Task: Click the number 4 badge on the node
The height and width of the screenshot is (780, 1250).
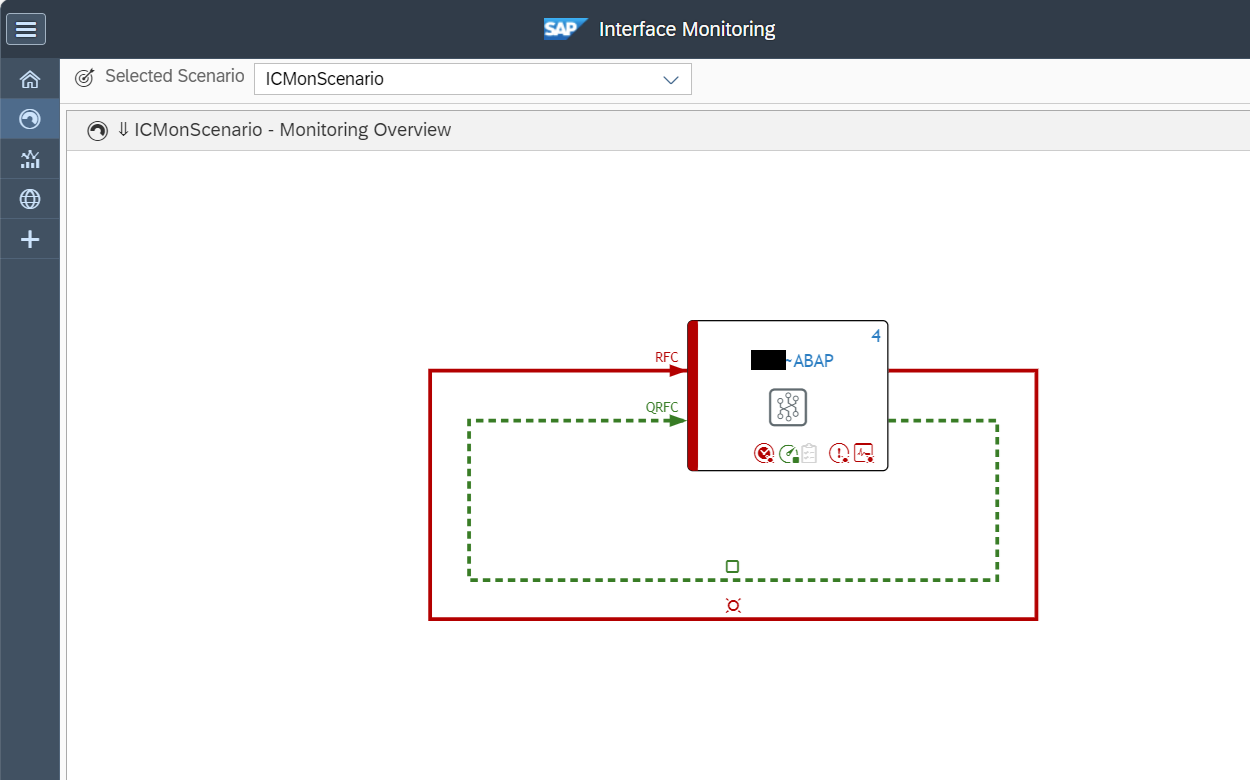Action: [876, 336]
